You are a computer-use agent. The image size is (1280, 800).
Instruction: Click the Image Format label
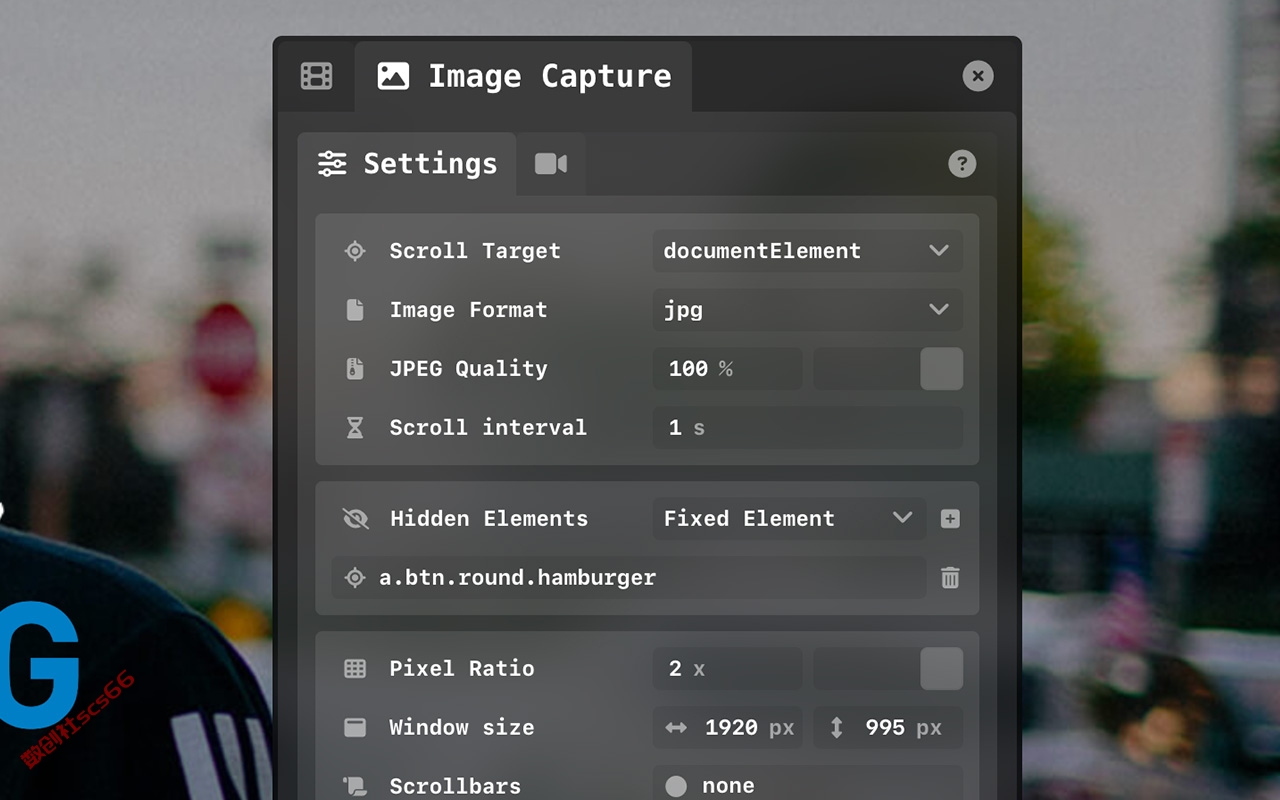point(469,310)
